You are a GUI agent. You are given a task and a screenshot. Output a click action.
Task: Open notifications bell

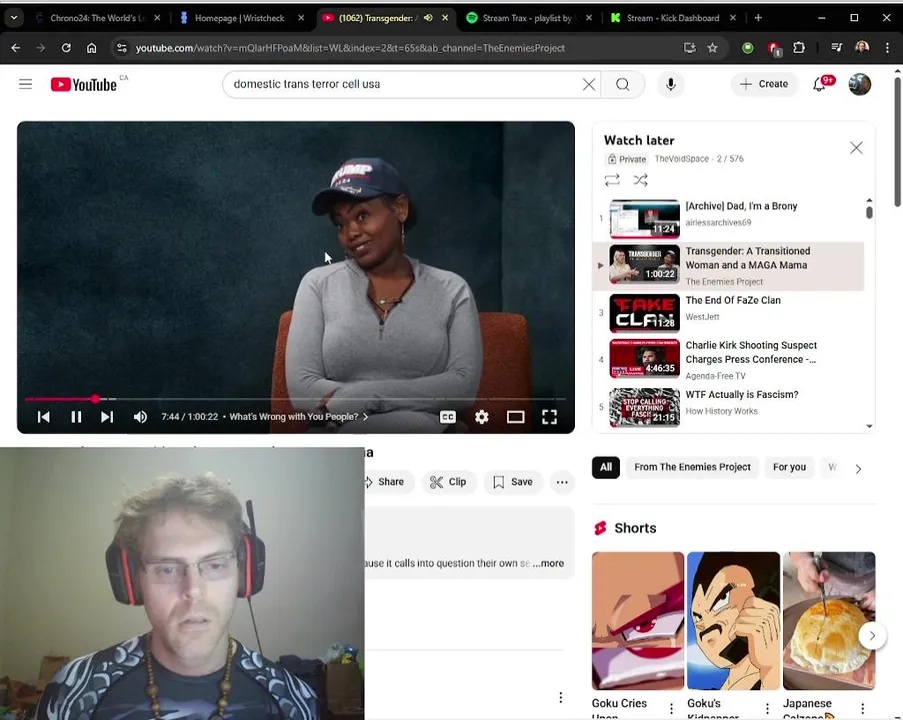[819, 85]
